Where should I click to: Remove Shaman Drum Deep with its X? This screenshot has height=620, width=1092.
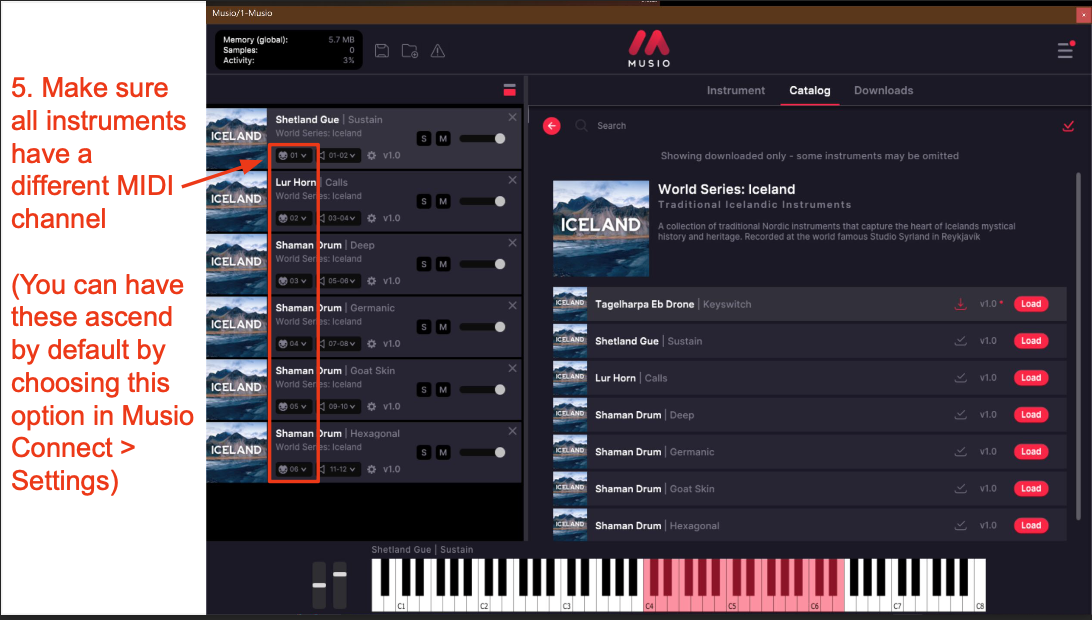point(513,242)
